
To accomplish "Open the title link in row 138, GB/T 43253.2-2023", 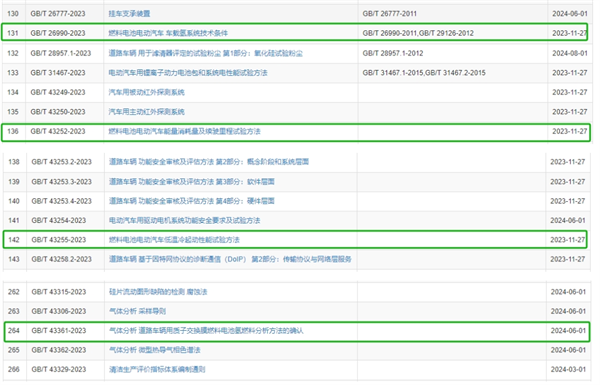I will click(x=209, y=162).
